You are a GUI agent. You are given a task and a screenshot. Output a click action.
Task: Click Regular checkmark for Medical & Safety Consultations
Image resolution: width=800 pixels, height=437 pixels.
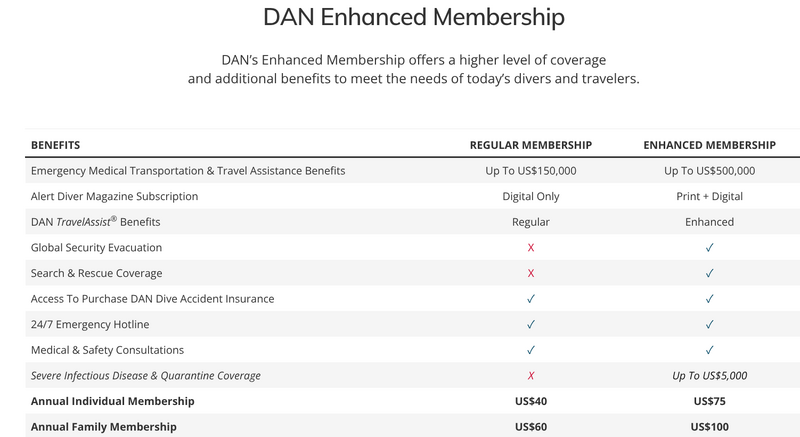tap(531, 350)
